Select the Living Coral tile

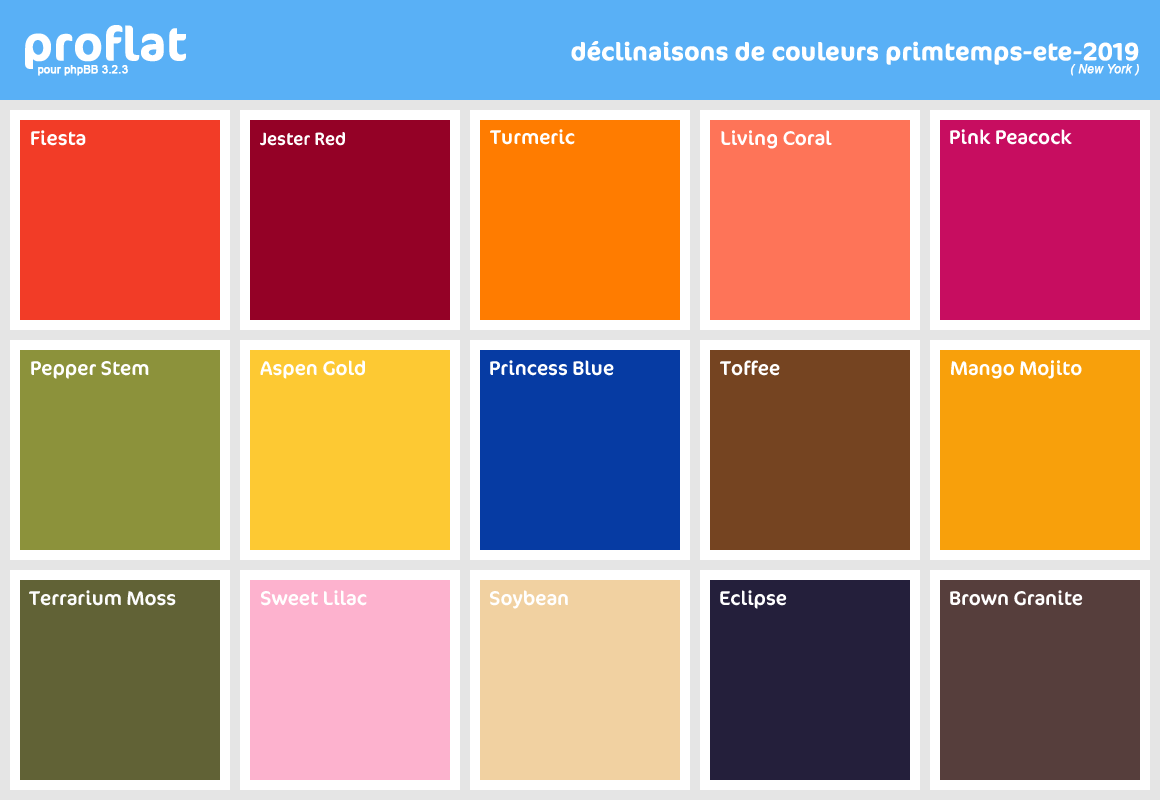click(x=810, y=220)
